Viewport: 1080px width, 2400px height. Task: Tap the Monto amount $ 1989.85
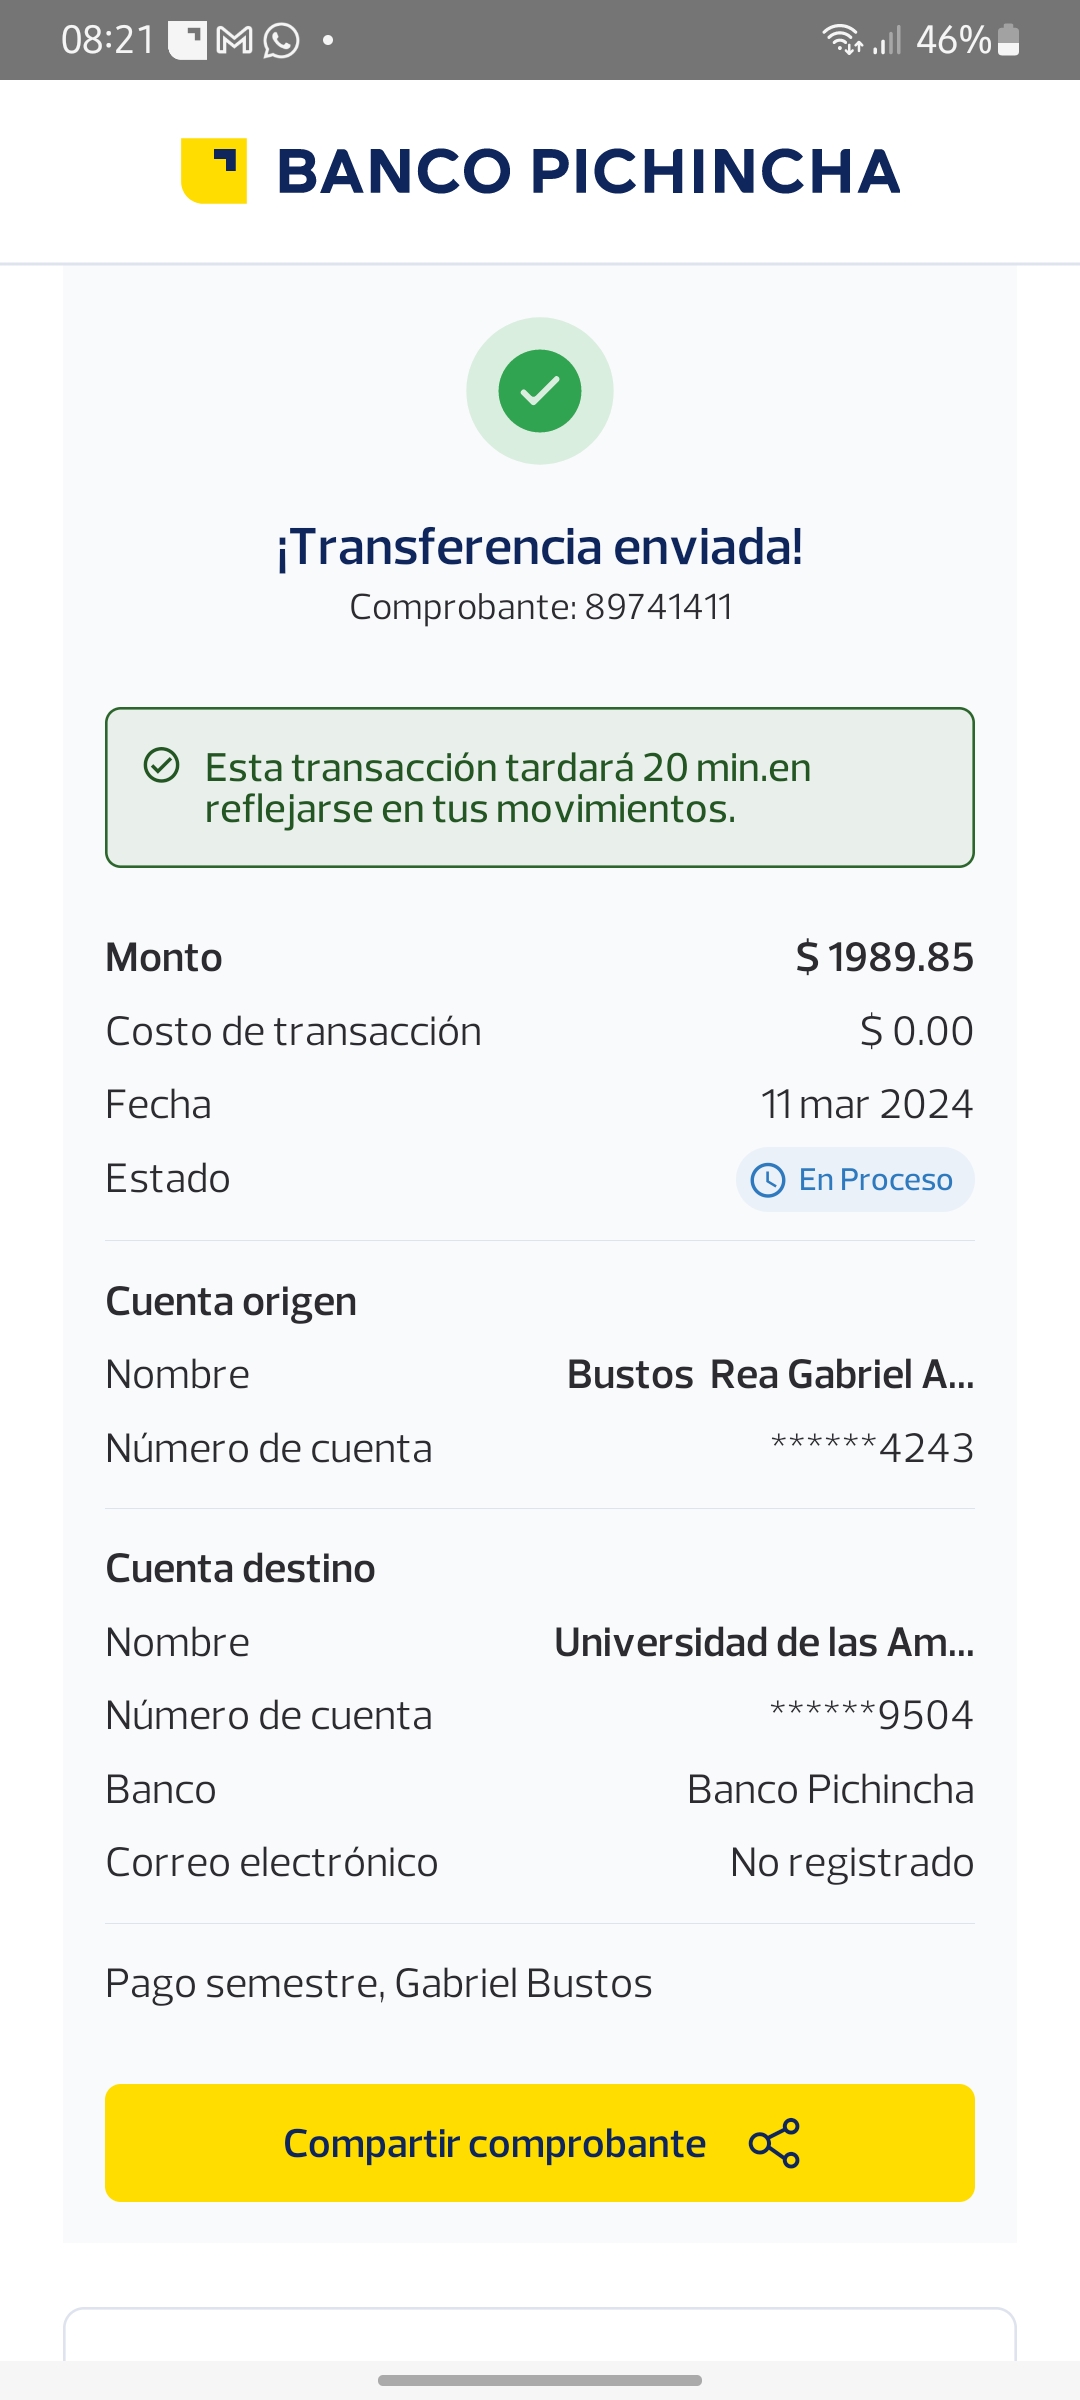click(884, 957)
